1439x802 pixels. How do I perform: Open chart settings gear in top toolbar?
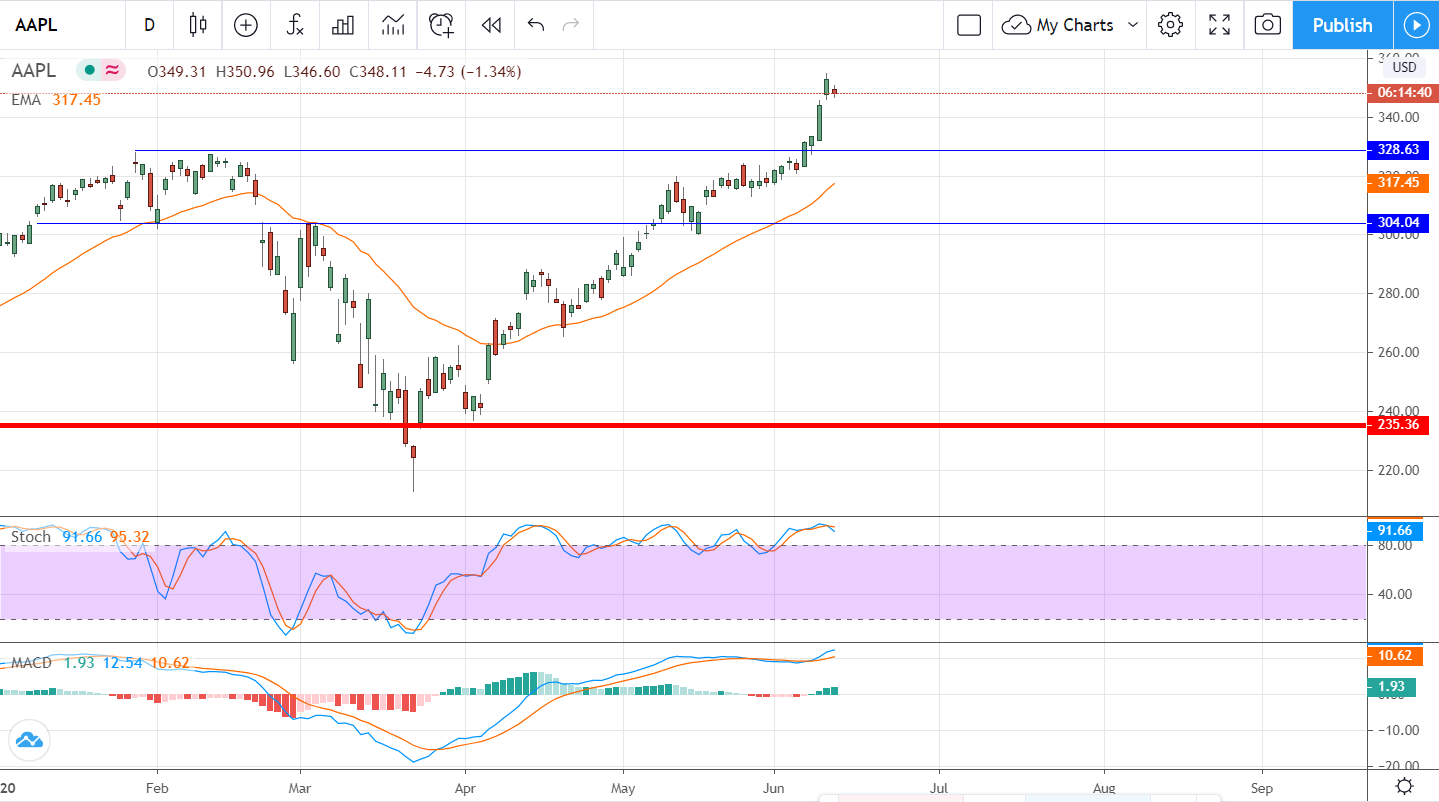(1170, 25)
